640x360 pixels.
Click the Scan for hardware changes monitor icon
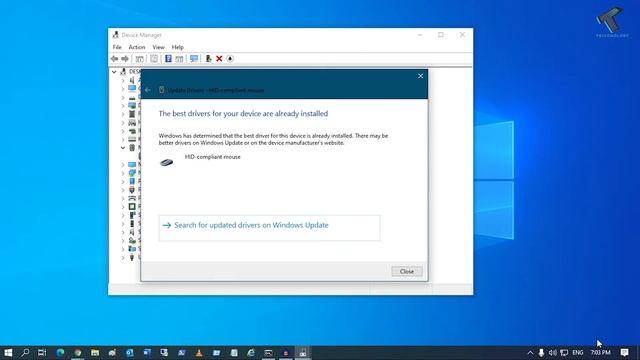pos(194,59)
